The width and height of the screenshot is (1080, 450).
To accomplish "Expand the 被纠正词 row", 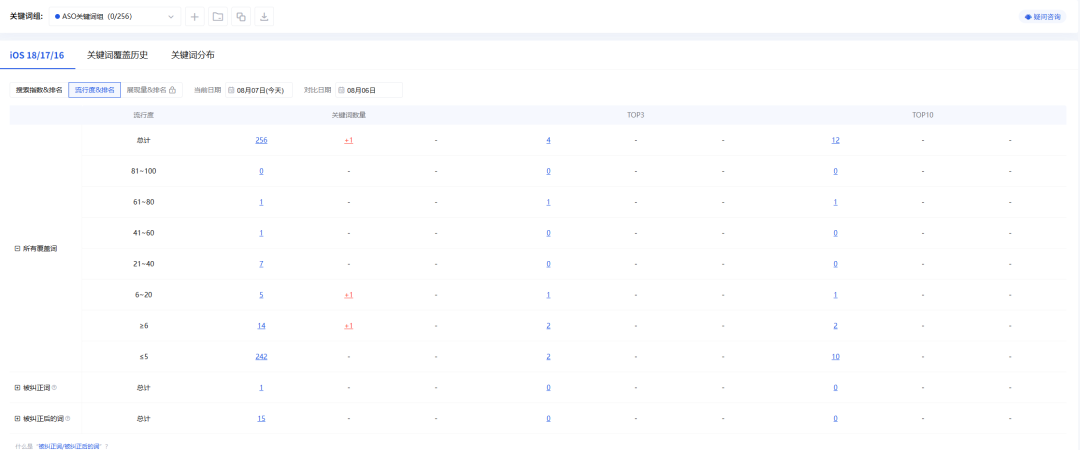I will (17, 388).
